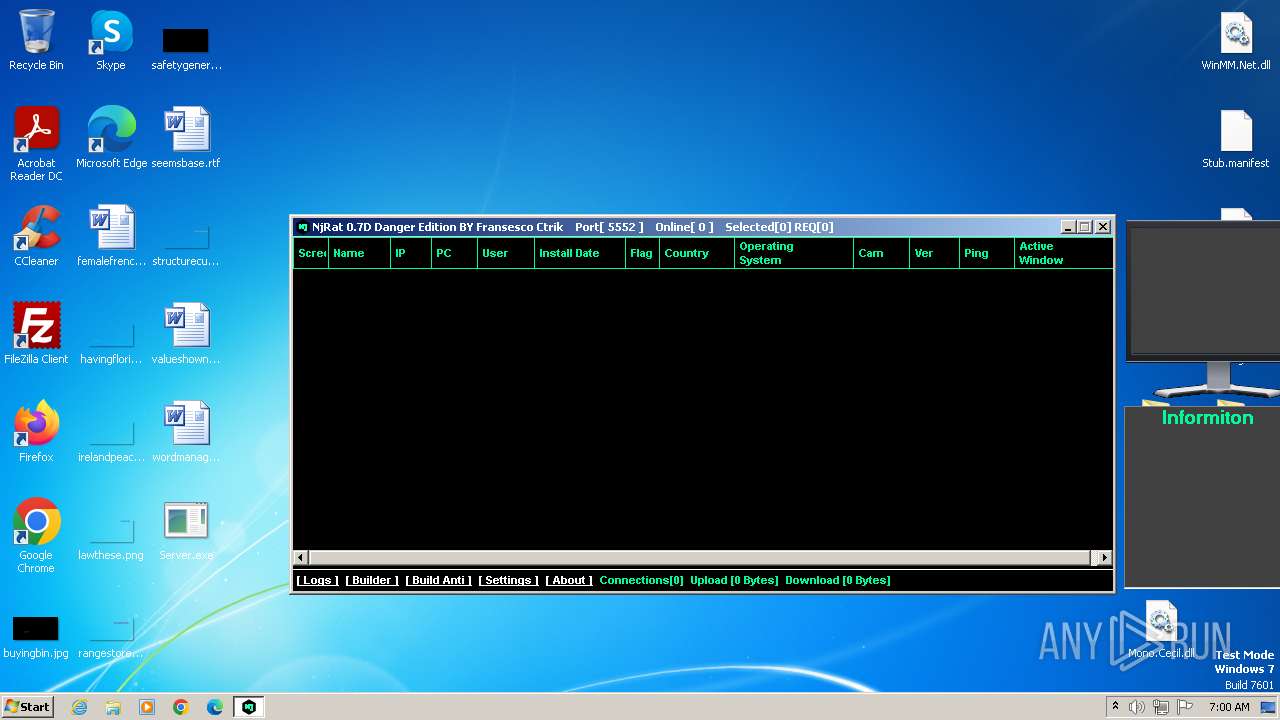The image size is (1280, 720).
Task: Sort by the PC column header
Action: point(454,253)
